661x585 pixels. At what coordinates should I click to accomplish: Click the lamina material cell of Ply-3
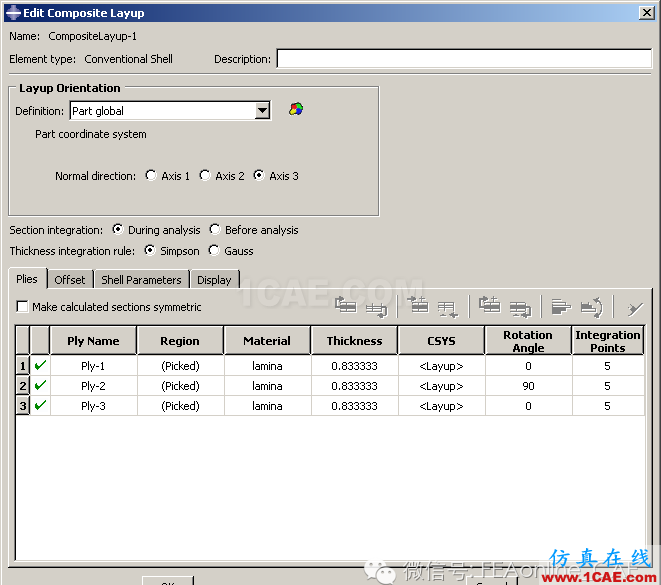point(267,406)
